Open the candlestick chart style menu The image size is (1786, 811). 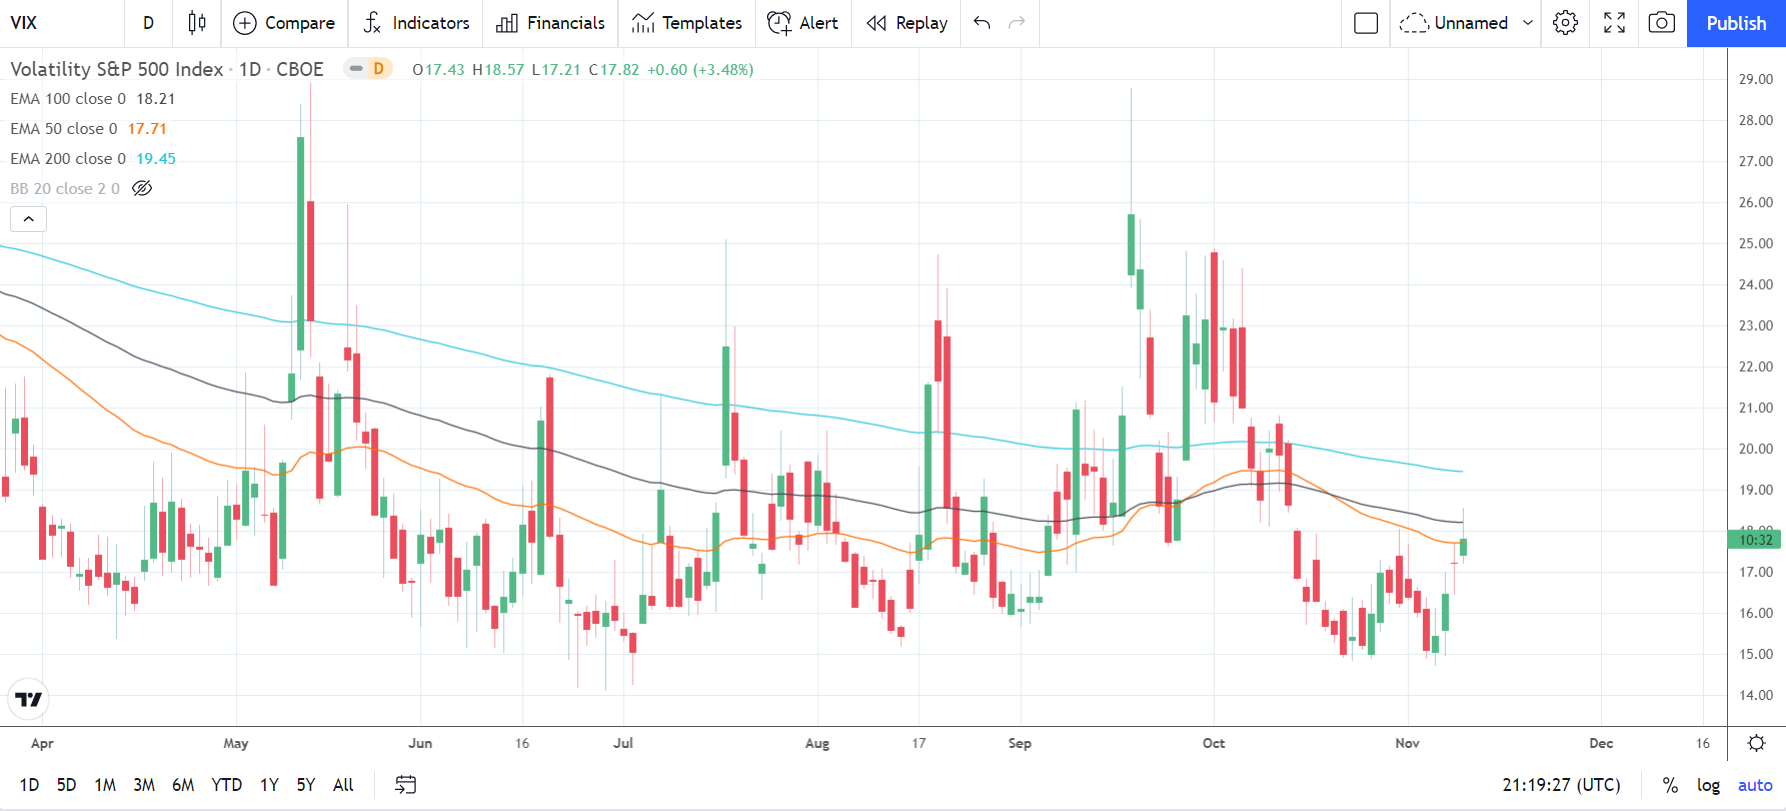click(197, 23)
